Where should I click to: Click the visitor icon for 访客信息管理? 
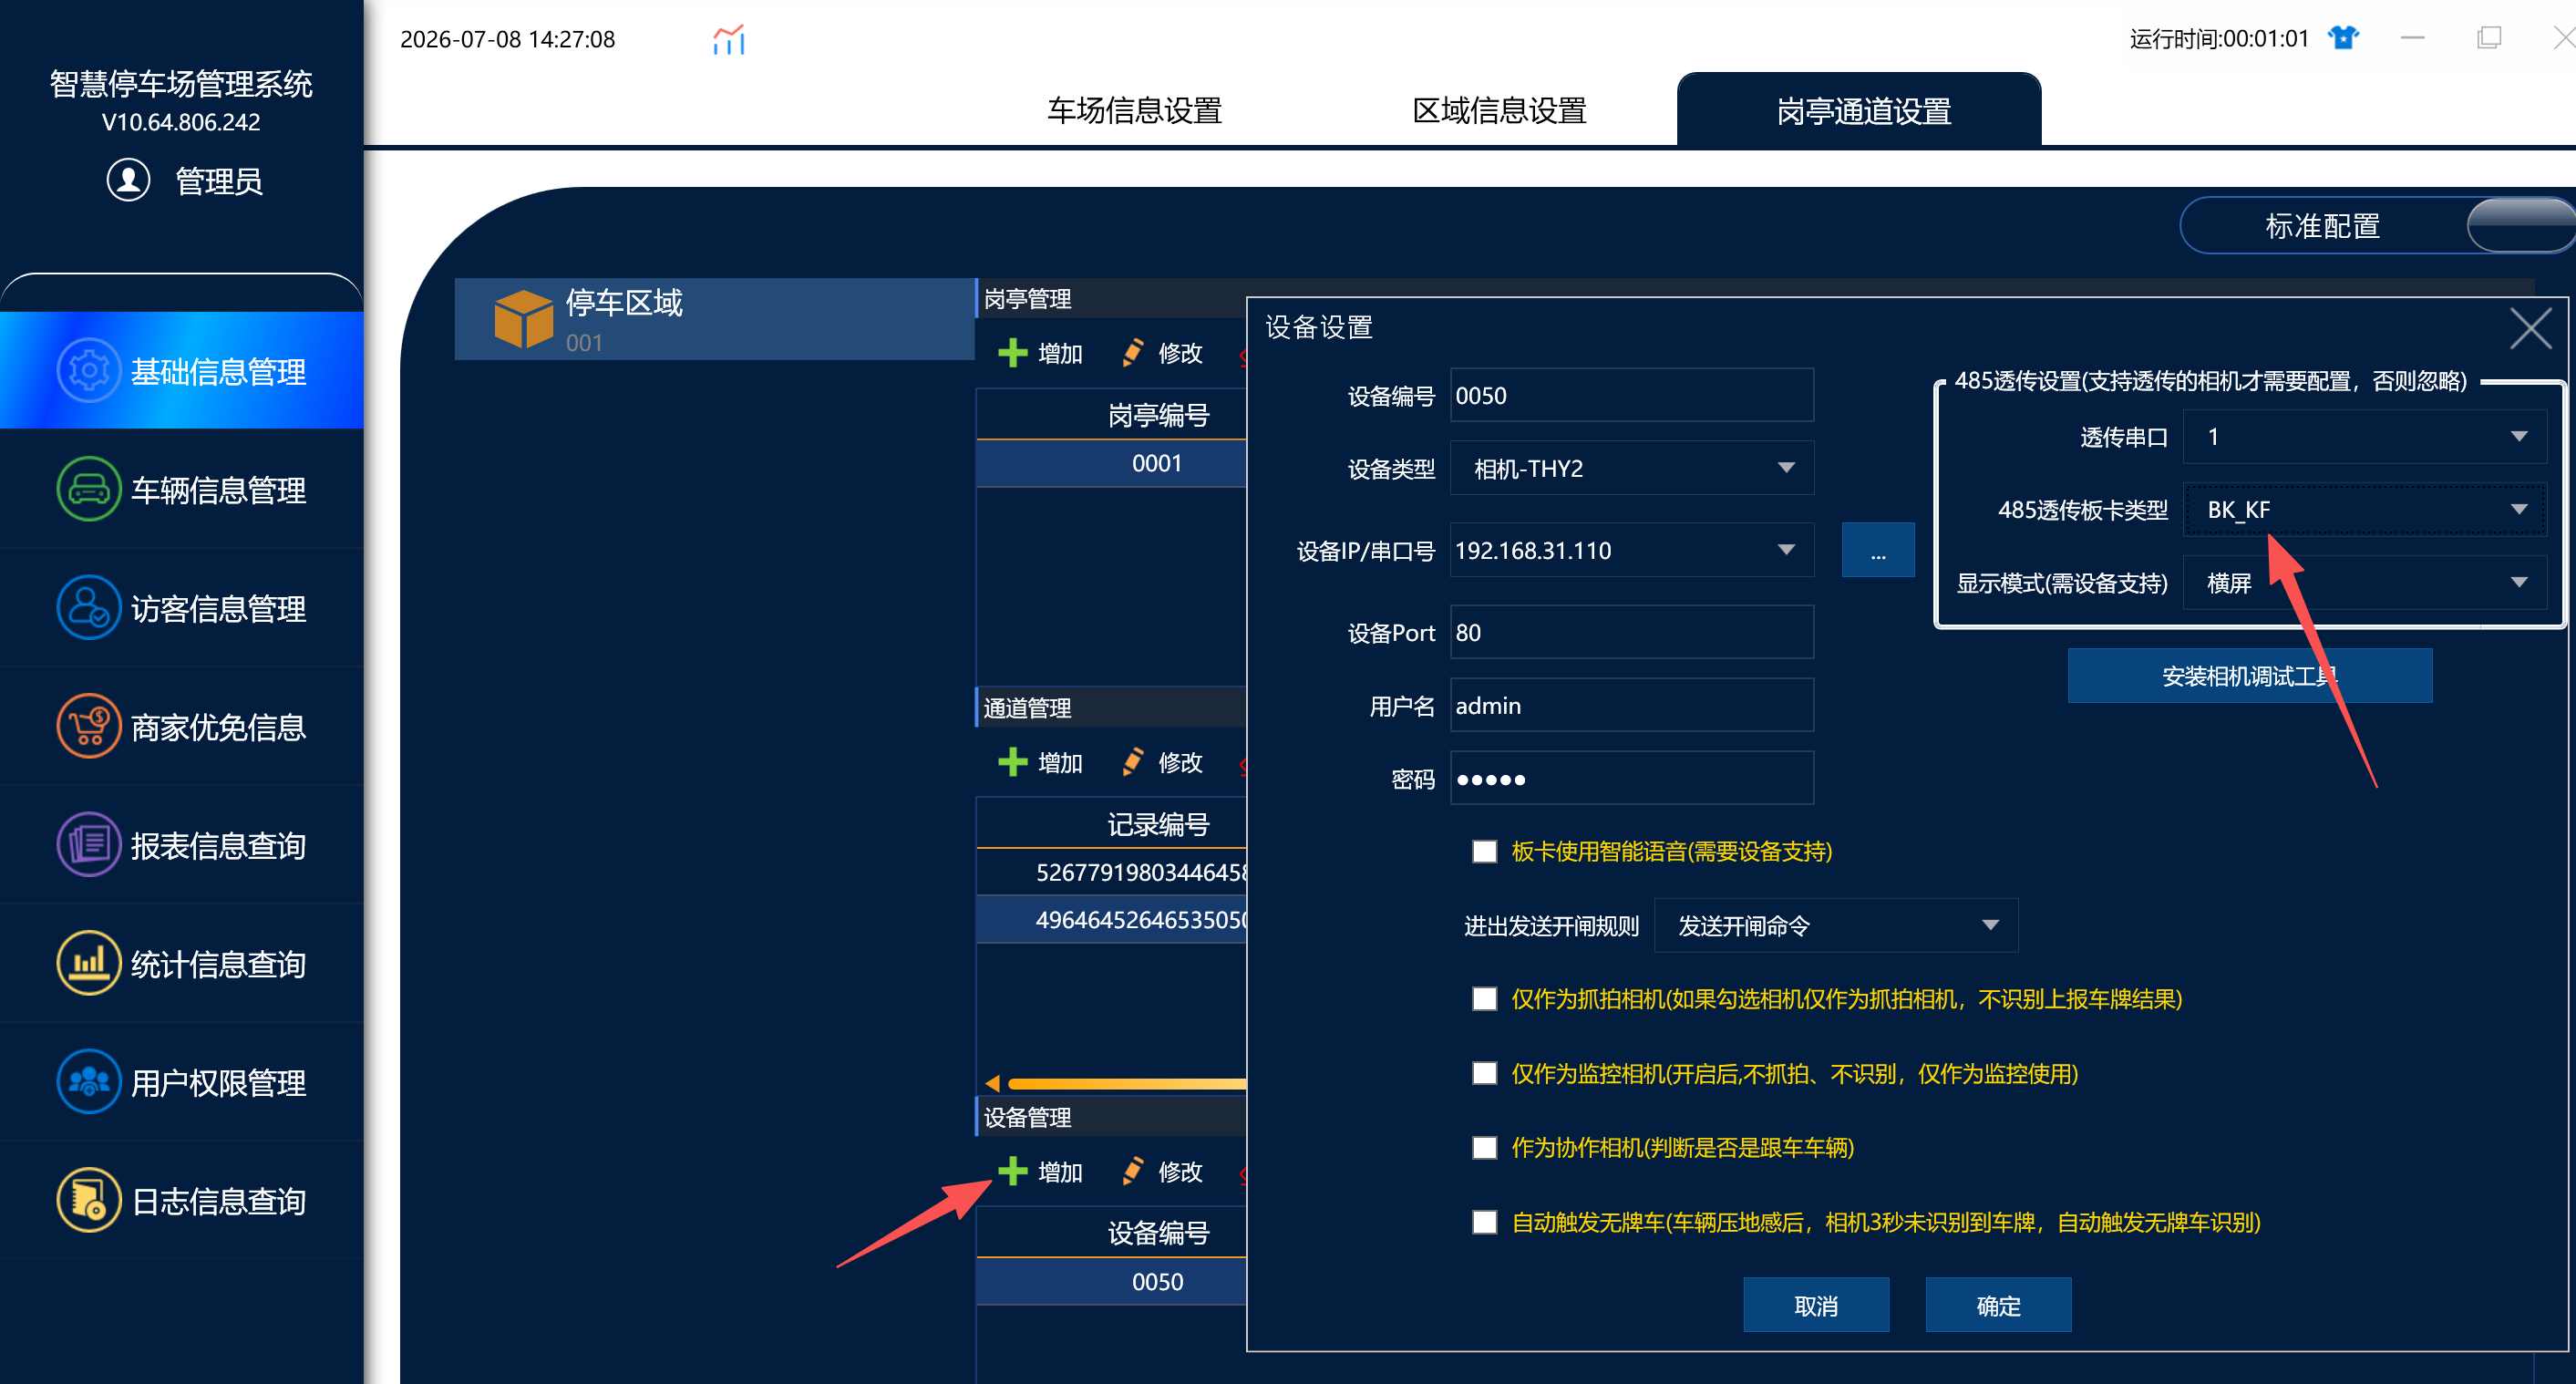click(89, 607)
